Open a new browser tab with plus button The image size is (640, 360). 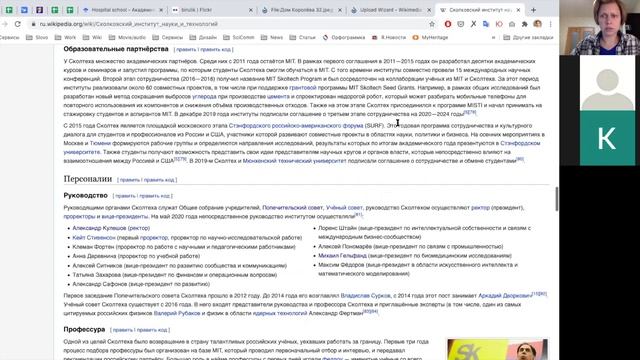[x=533, y=10]
